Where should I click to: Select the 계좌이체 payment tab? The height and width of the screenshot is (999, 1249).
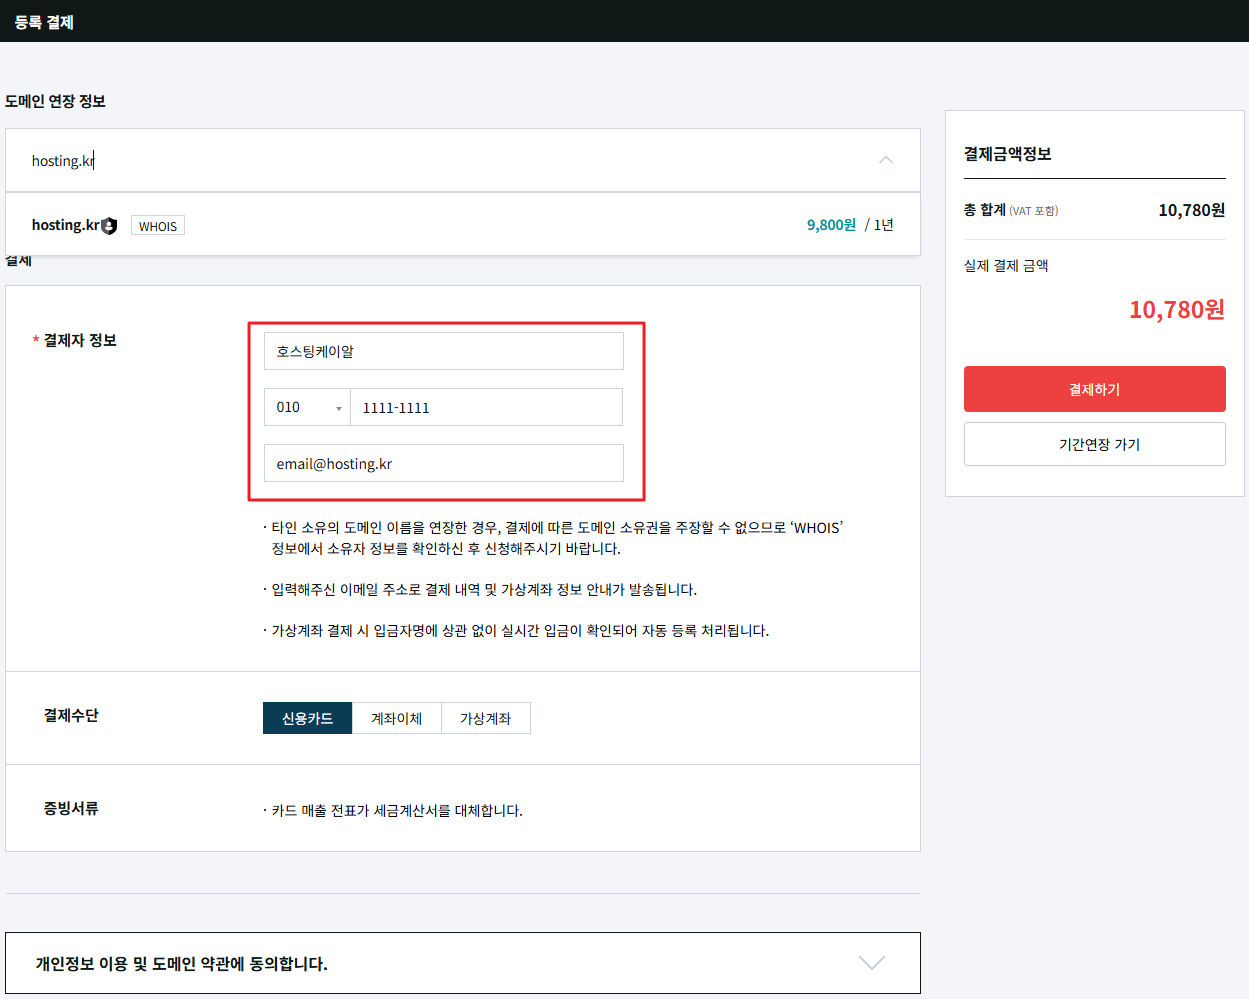point(397,718)
